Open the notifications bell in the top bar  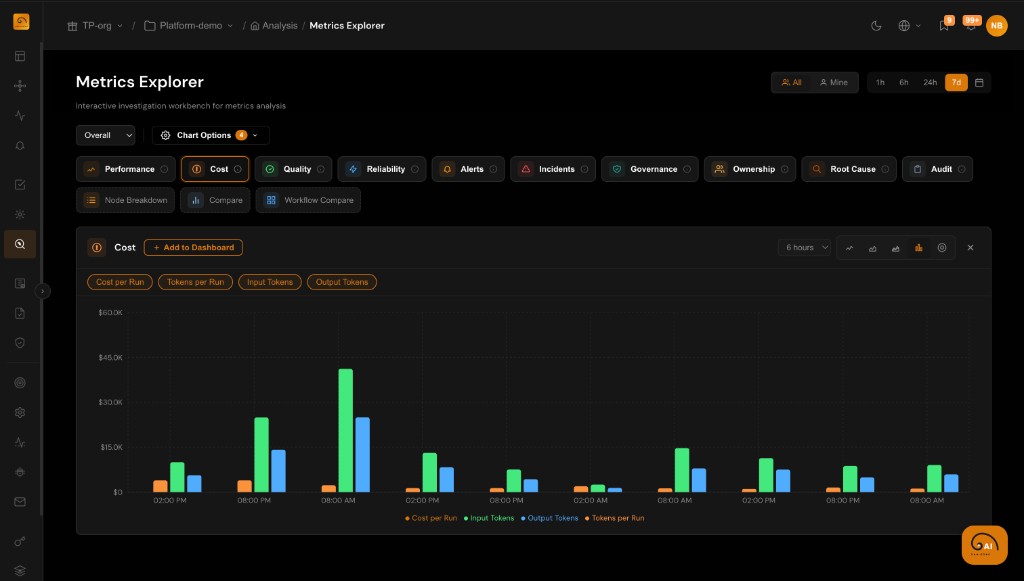(970, 25)
